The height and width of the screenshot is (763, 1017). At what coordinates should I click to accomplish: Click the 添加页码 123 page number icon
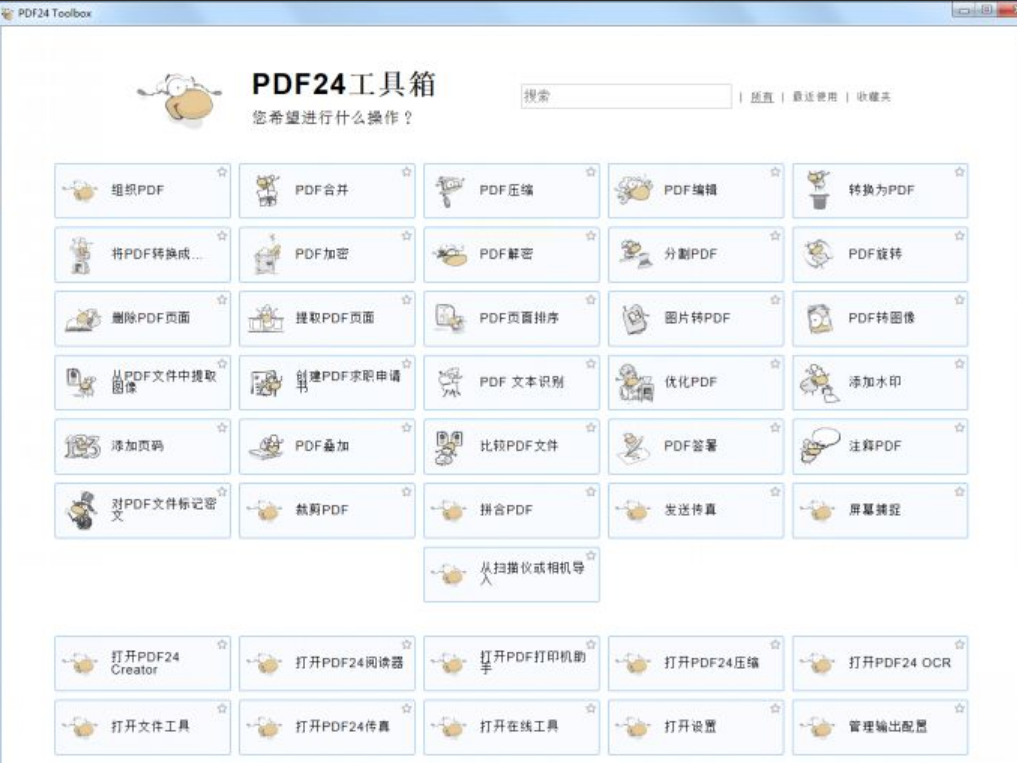[x=82, y=446]
